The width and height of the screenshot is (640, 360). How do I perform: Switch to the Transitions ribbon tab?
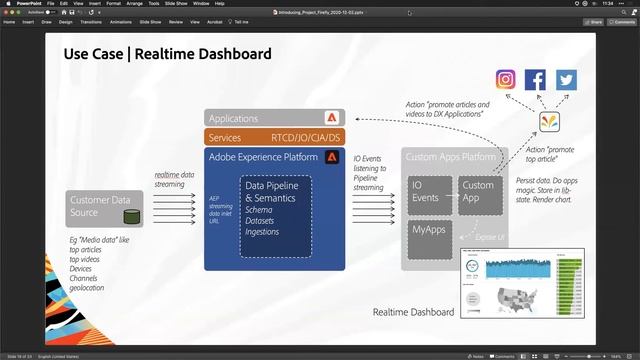coord(91,22)
